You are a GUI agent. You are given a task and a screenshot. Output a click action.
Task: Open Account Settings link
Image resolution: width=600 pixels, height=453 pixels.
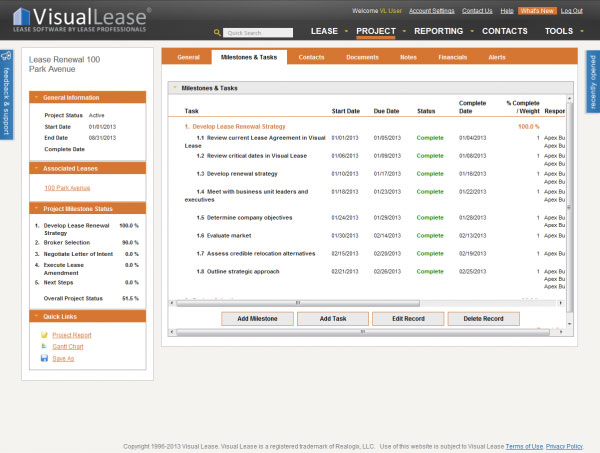pyautogui.click(x=432, y=11)
